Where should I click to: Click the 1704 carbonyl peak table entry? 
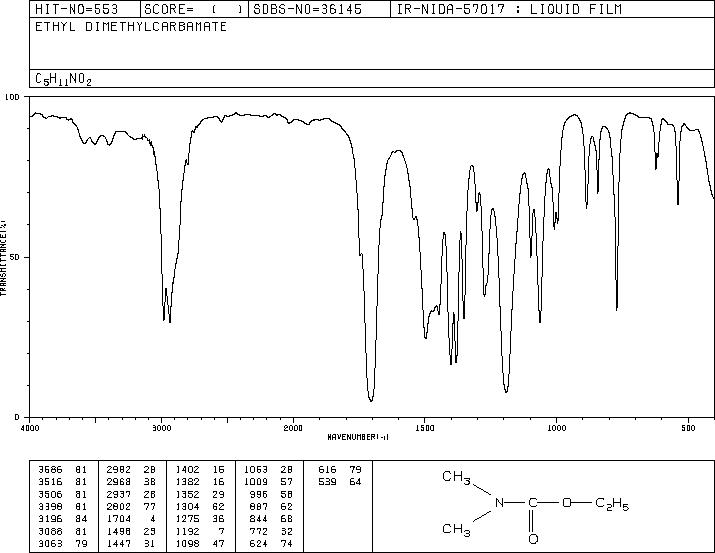131,519
